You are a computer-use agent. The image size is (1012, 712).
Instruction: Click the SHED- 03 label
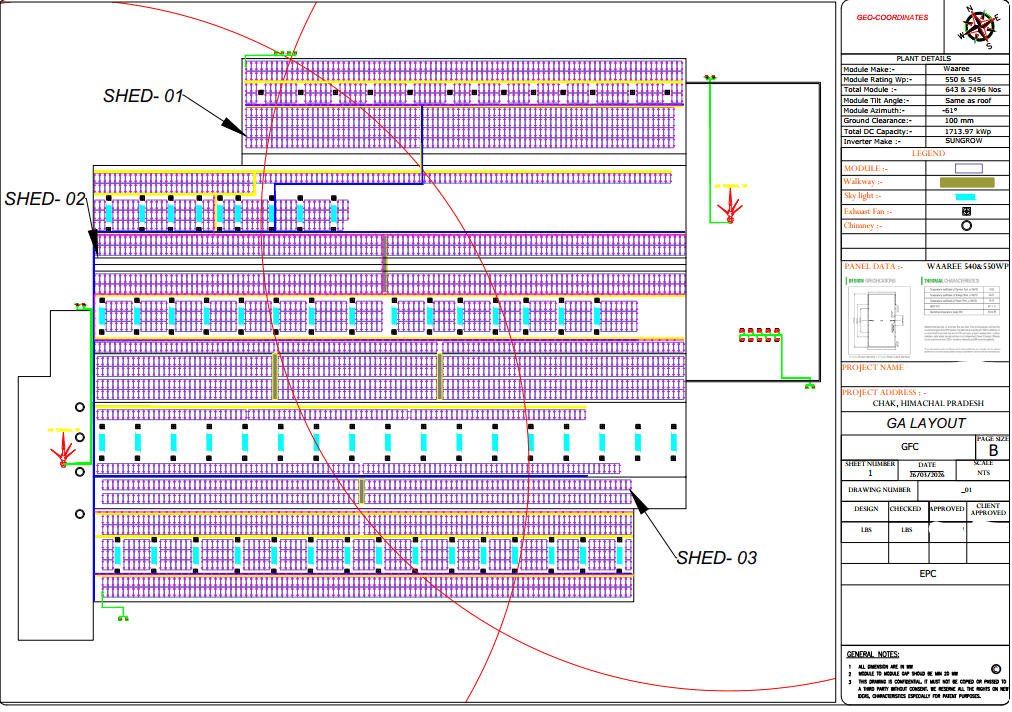pos(716,558)
